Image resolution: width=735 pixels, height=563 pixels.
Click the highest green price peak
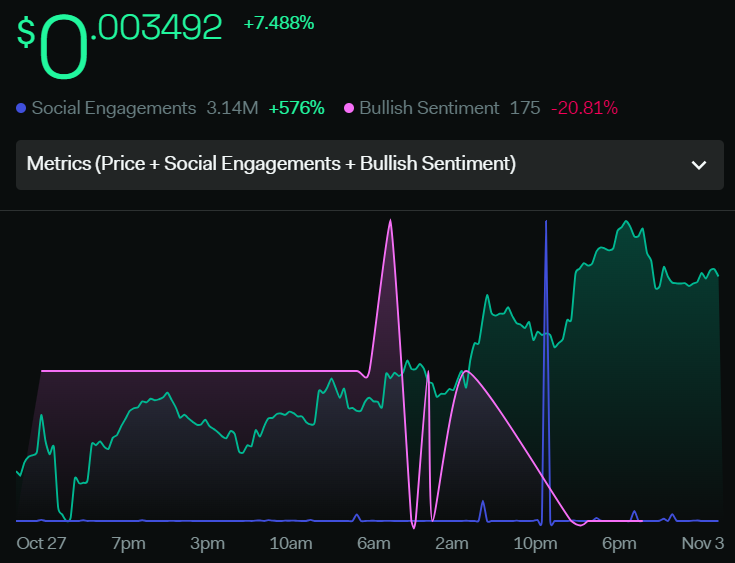click(625, 221)
